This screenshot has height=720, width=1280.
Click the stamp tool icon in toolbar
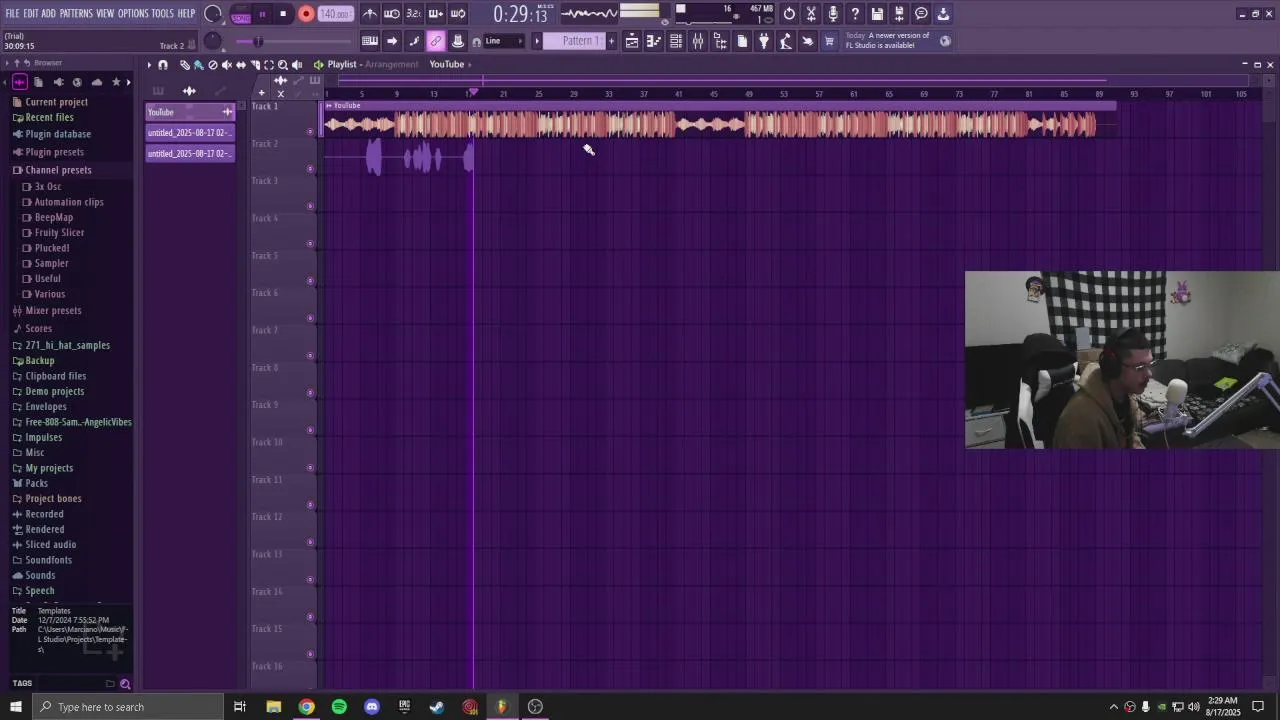coord(458,41)
